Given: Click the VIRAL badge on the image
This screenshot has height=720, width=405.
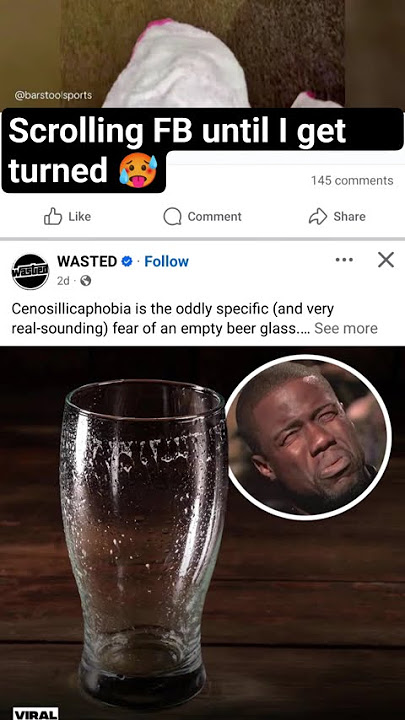Looking at the screenshot, I should coord(36,714).
